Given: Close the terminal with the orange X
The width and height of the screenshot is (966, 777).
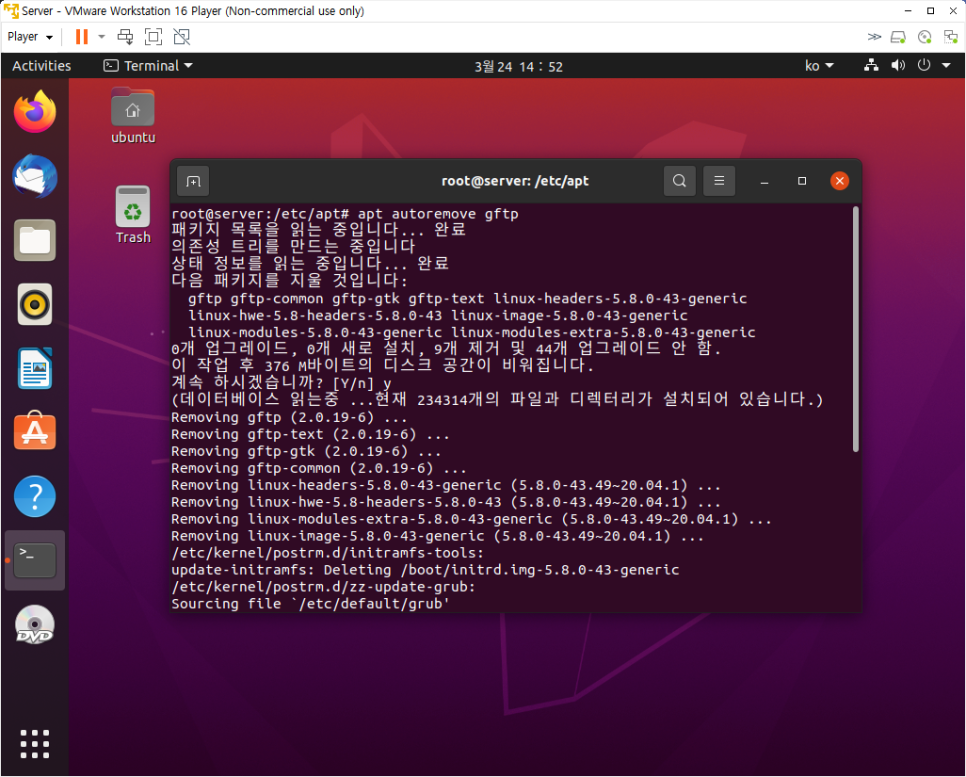Looking at the screenshot, I should click(x=839, y=181).
